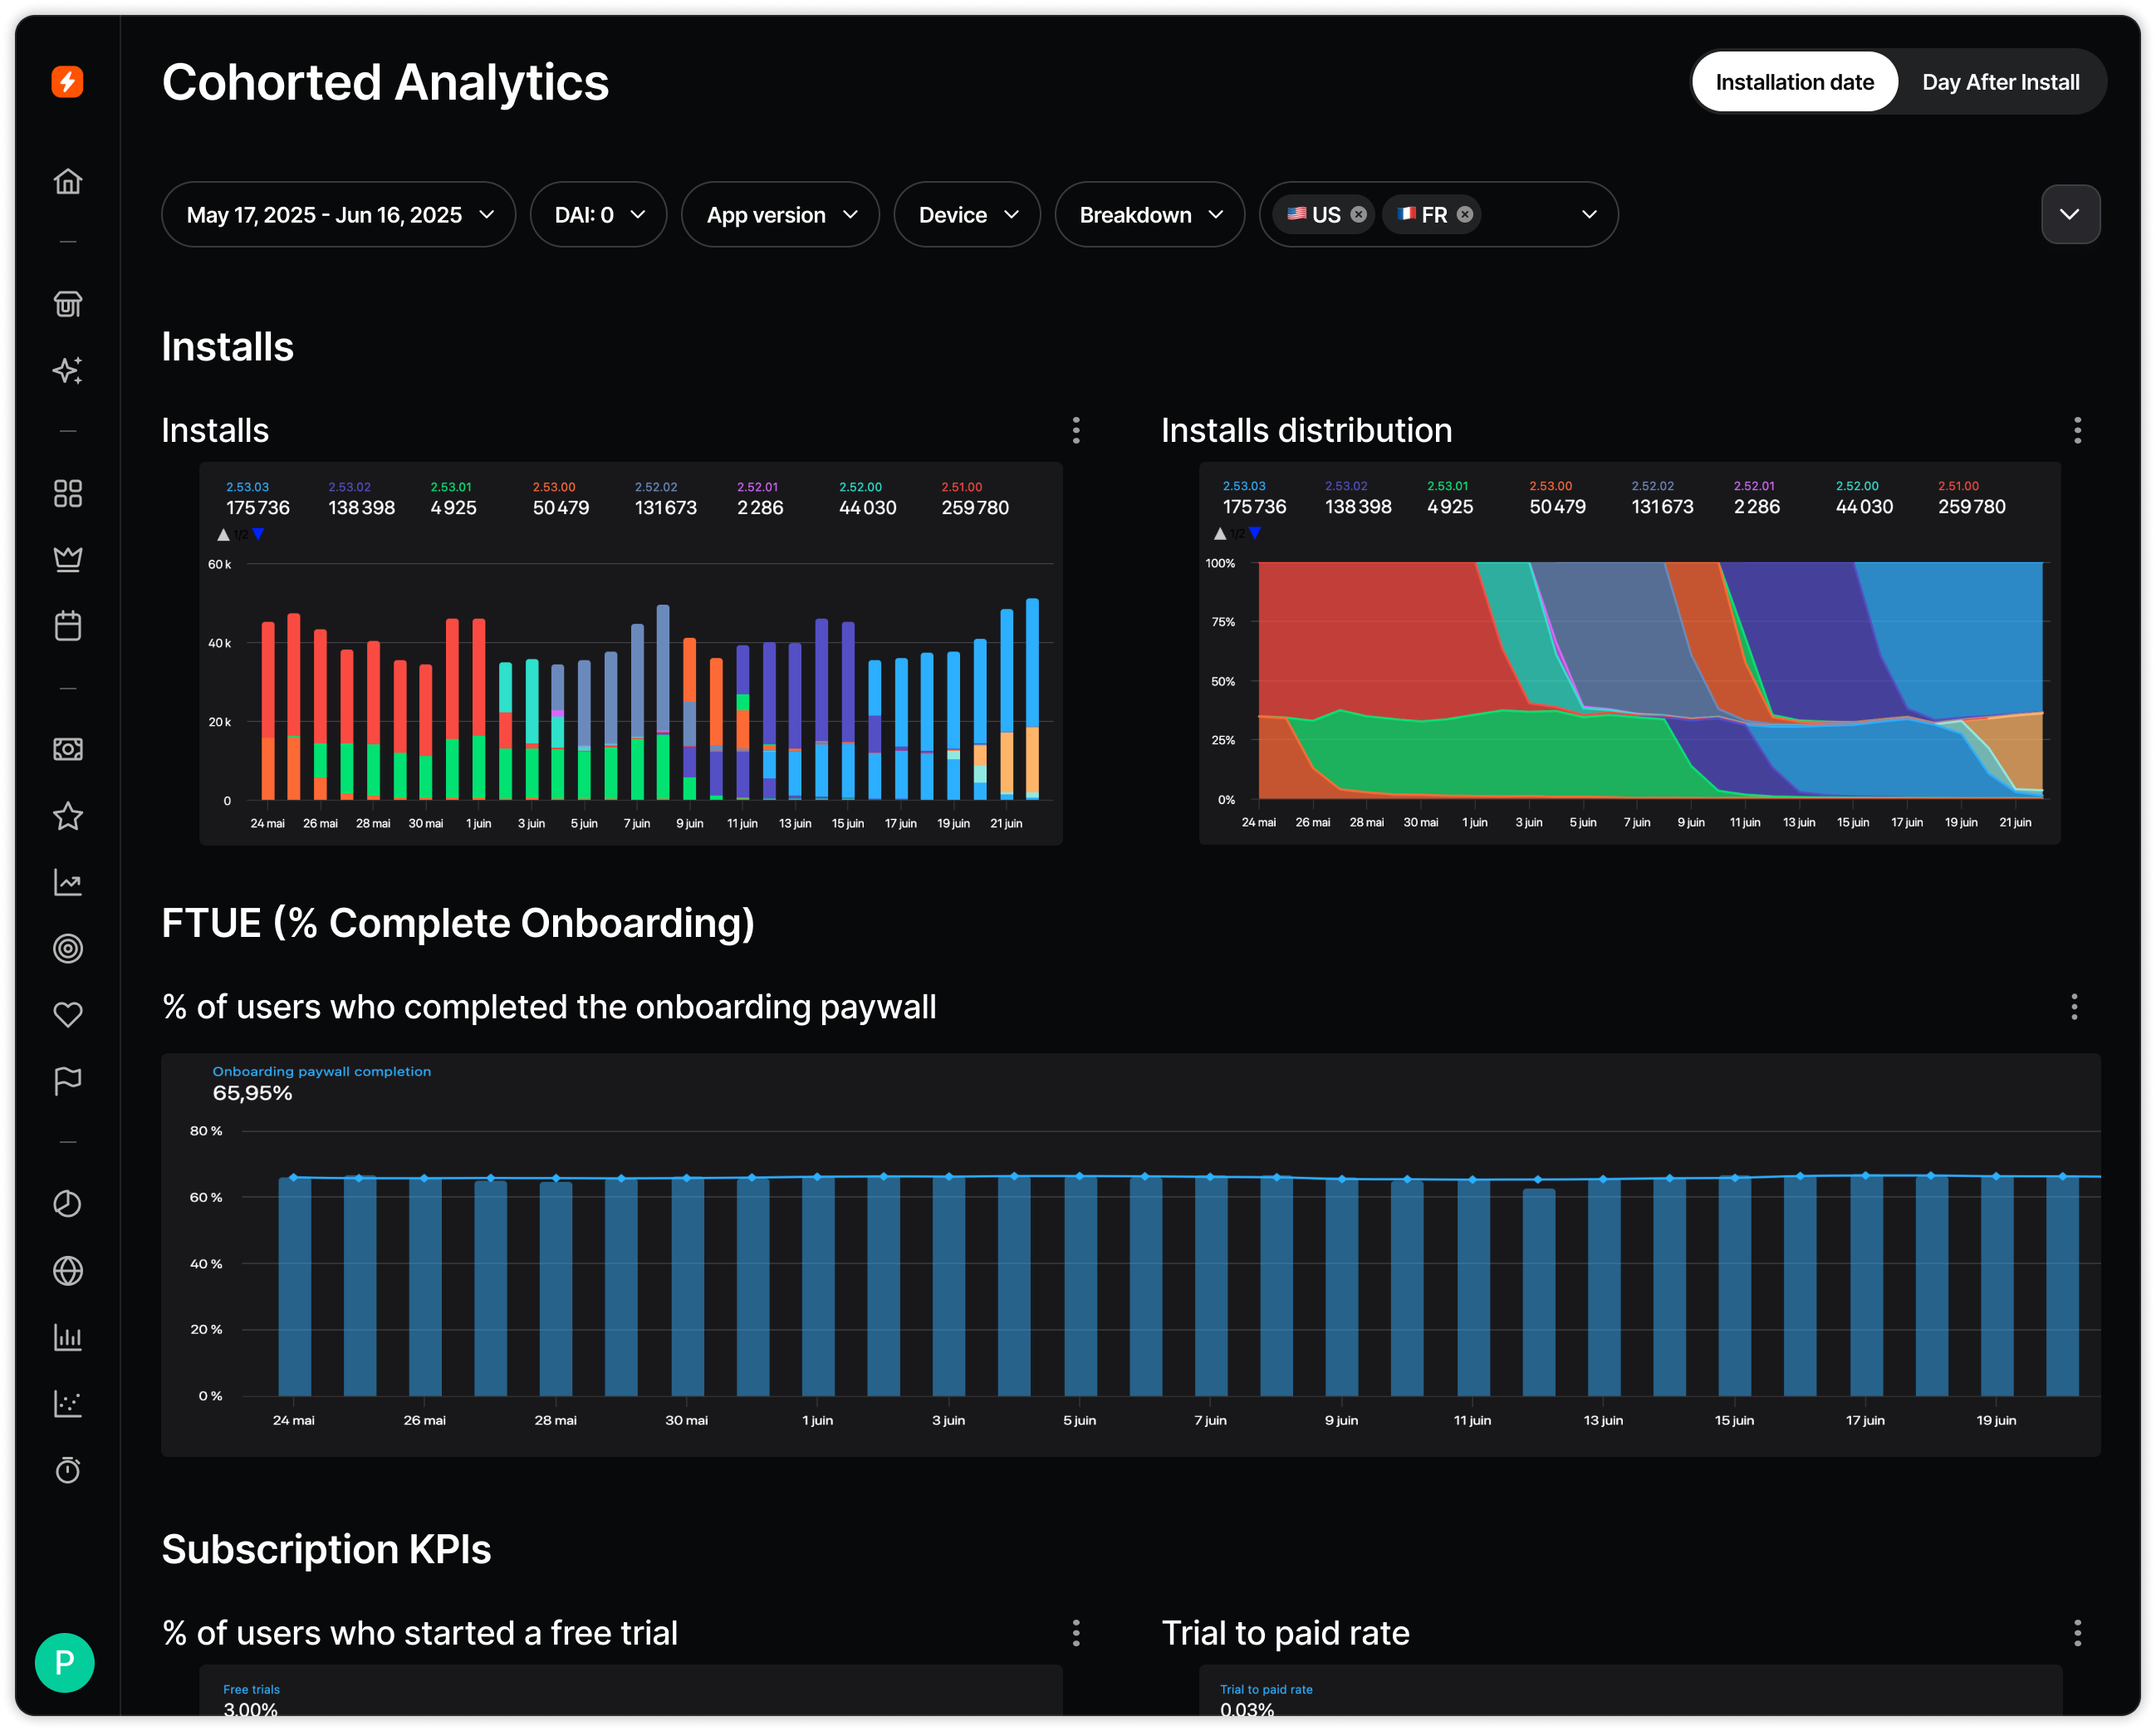
Task: Click the stopwatch icon in sidebar
Action: point(67,1470)
